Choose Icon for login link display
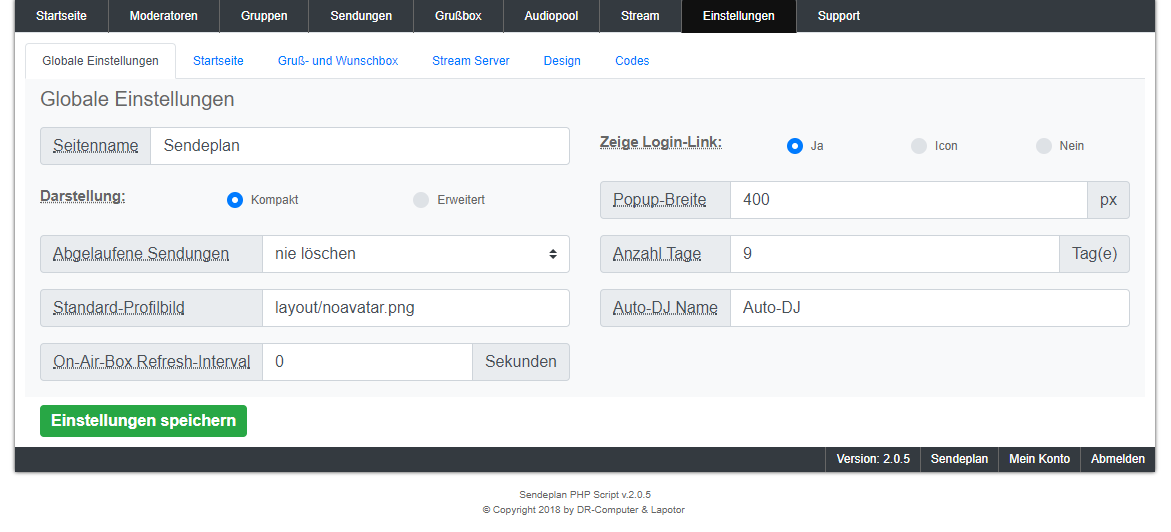Viewport: 1171px width, 532px height. [919, 146]
